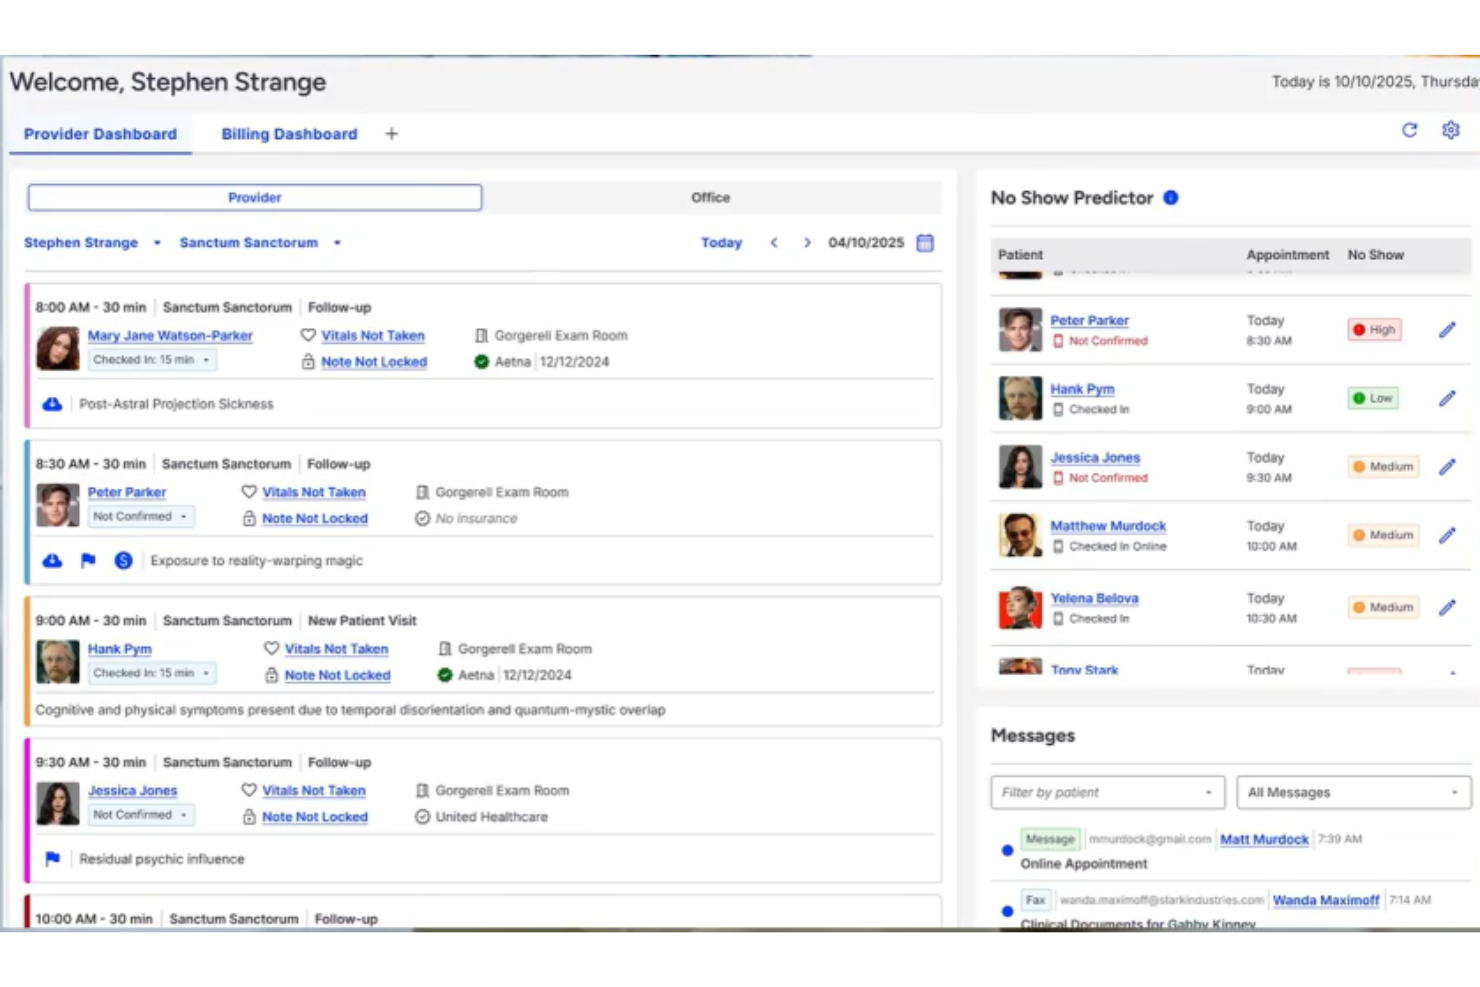Open the Filter by patient dropdown
The image size is (1480, 987).
click(x=1107, y=792)
